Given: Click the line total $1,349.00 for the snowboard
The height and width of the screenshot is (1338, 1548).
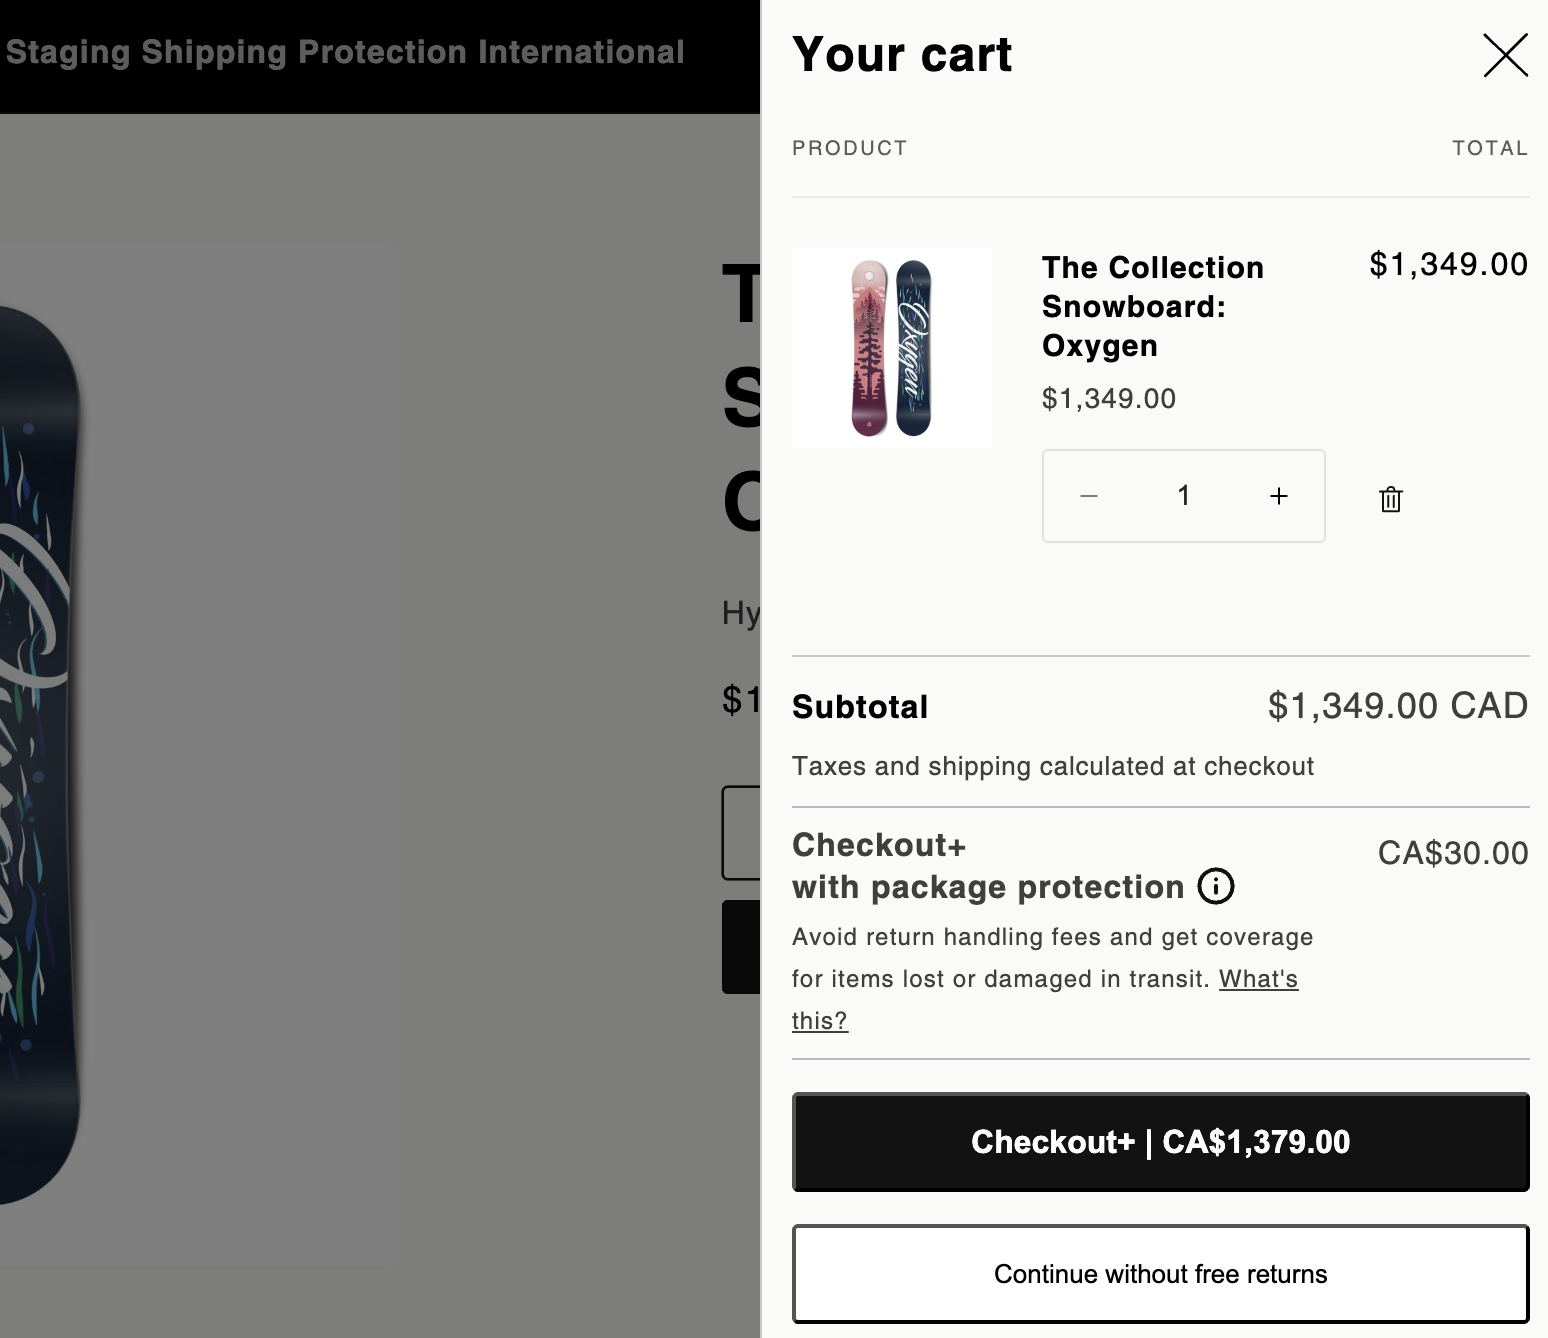Looking at the screenshot, I should (1448, 265).
